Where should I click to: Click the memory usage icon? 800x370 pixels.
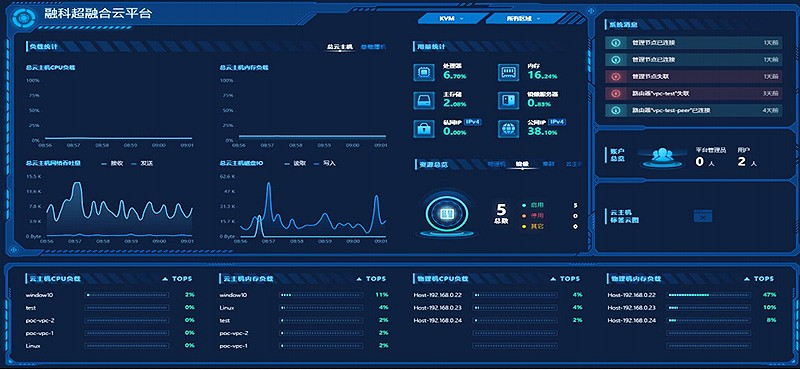508,72
